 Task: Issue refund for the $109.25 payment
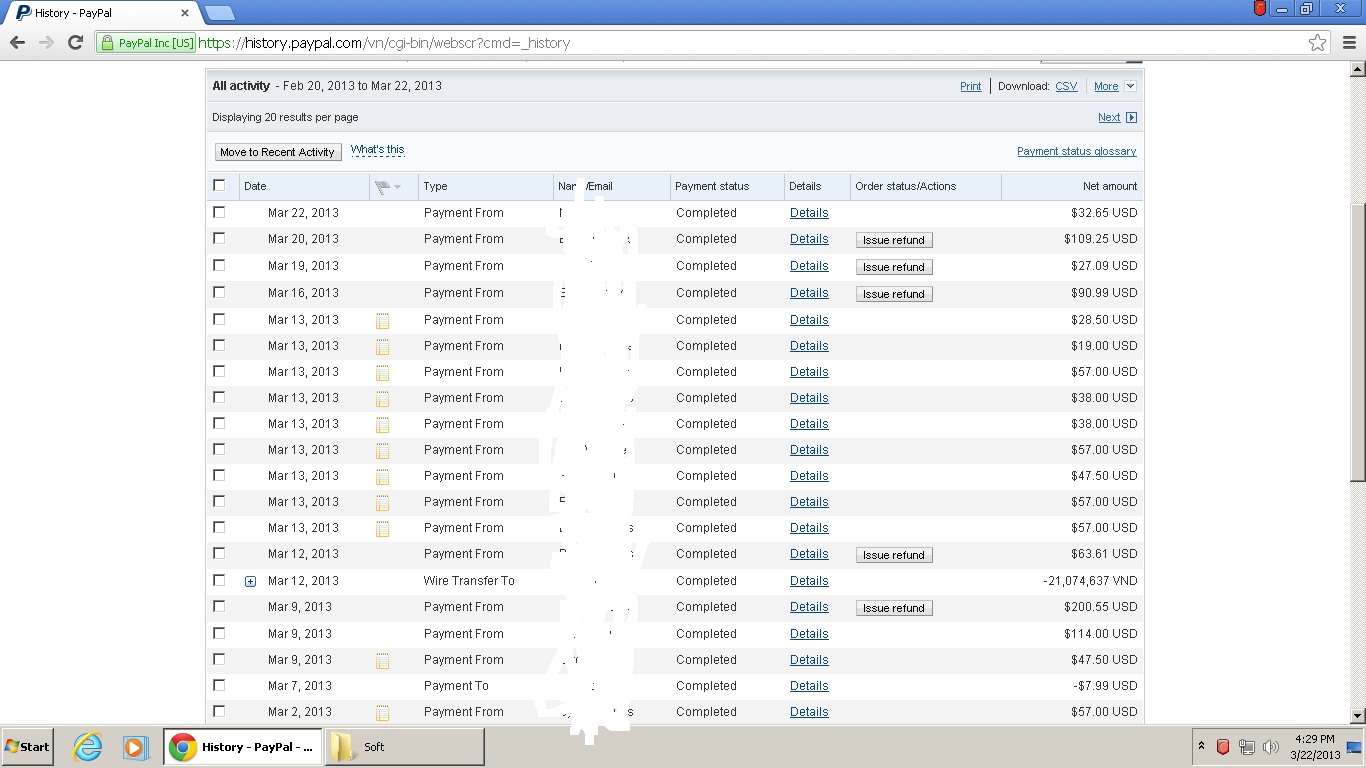pos(894,240)
